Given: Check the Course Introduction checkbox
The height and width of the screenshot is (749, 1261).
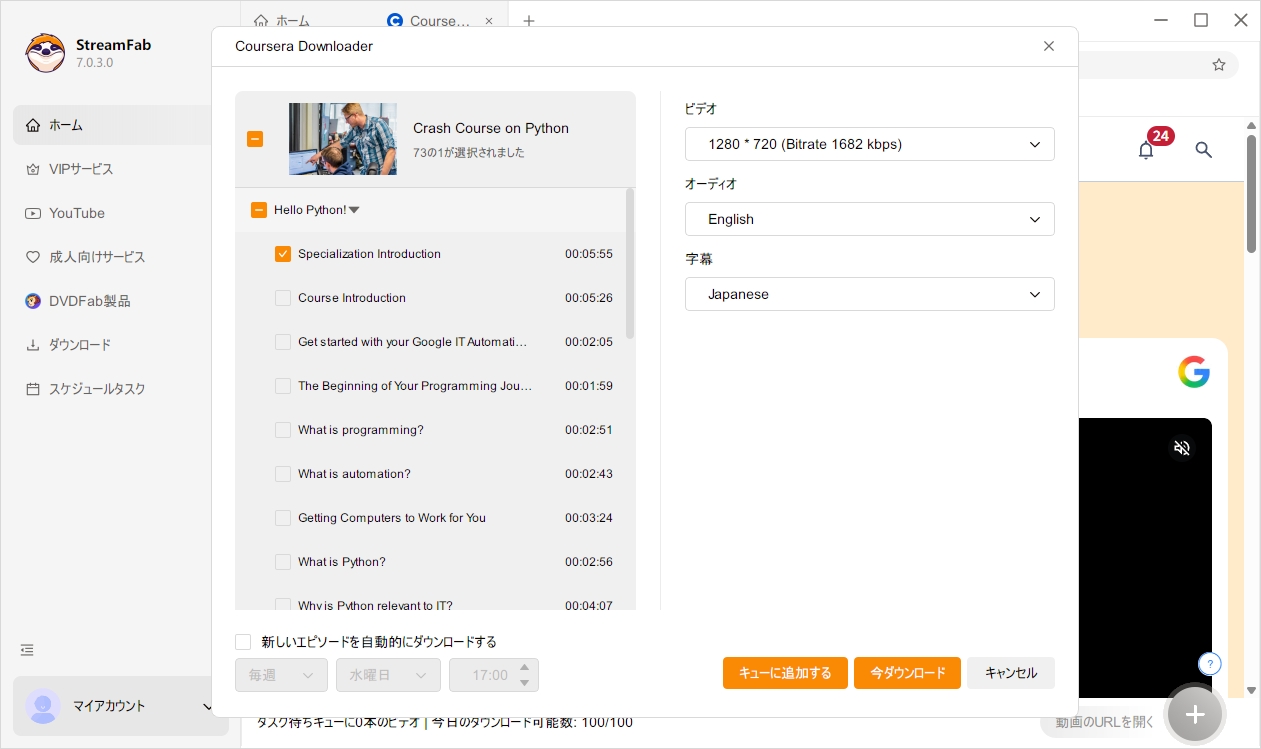Looking at the screenshot, I should click(x=283, y=298).
